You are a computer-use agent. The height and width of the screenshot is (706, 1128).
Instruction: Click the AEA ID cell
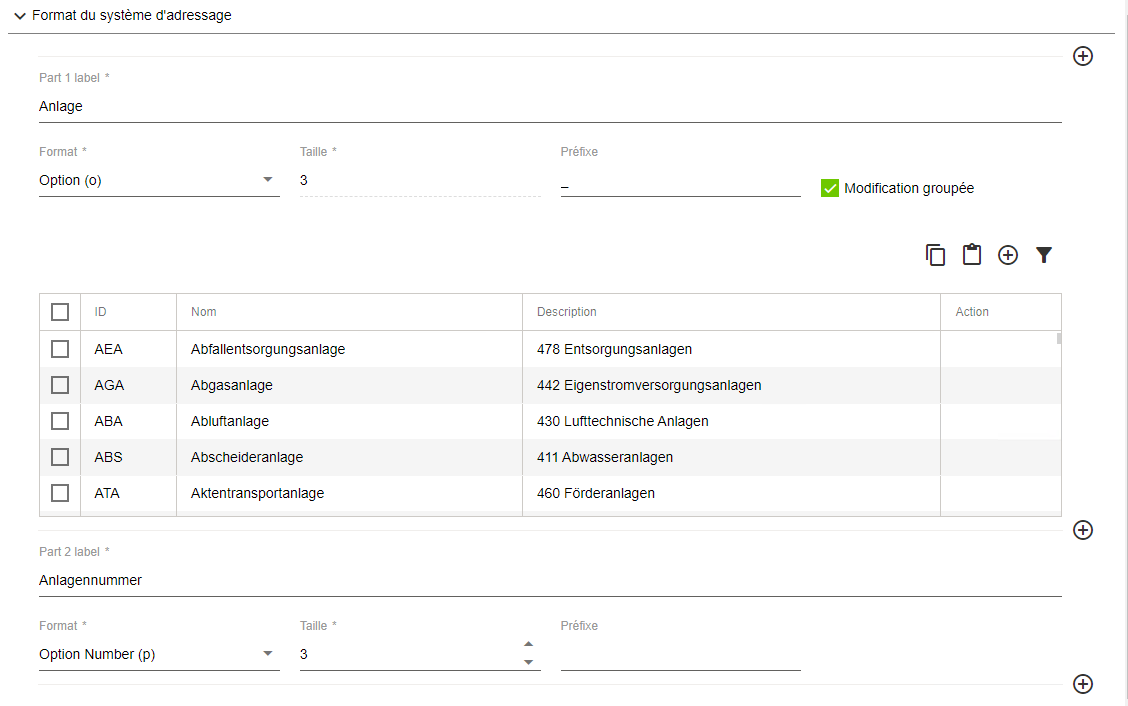tap(129, 349)
